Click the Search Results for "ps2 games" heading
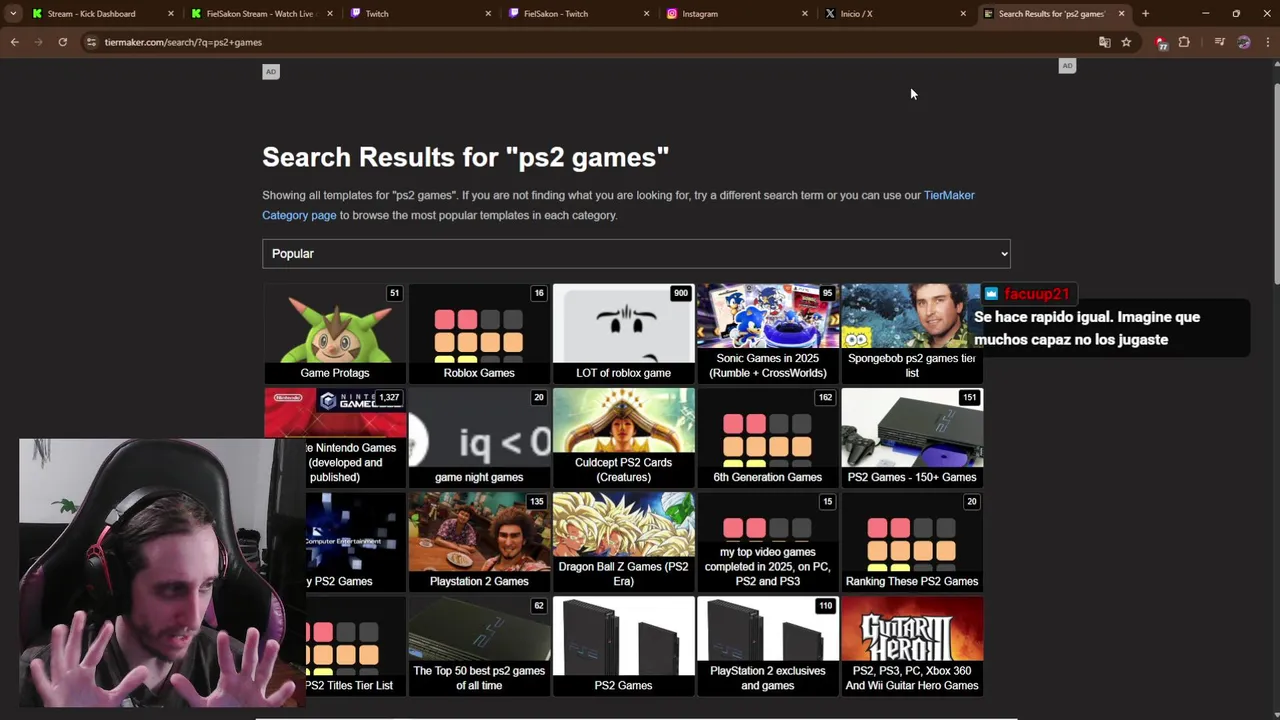 point(465,157)
